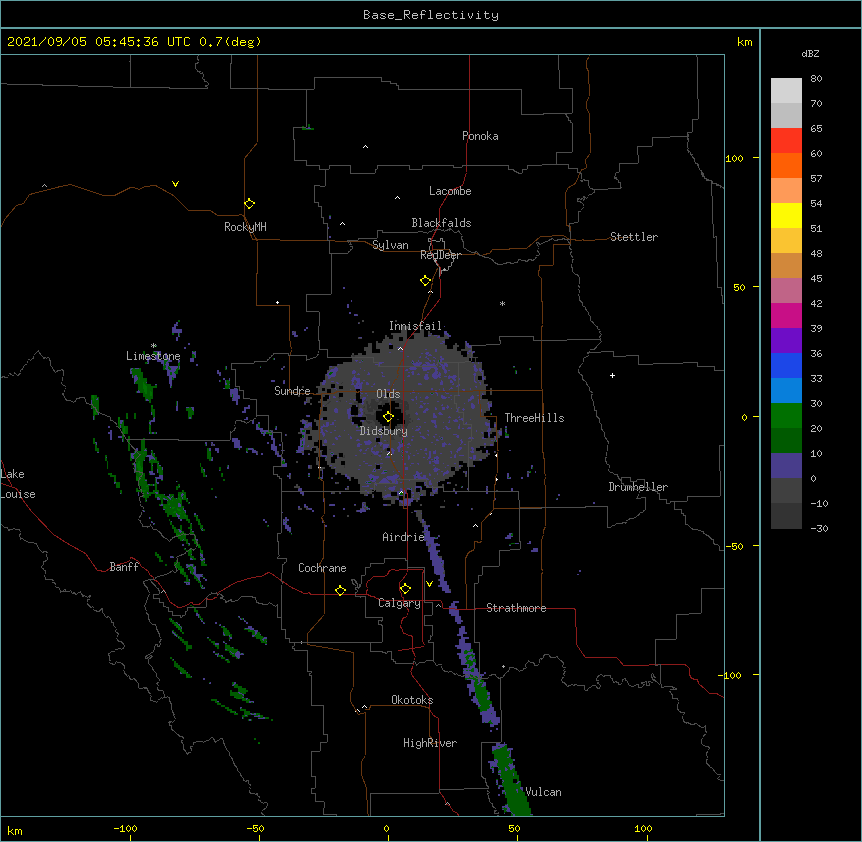The width and height of the screenshot is (862, 842).
Task: Click the Okotoks city label
Action: 412,700
